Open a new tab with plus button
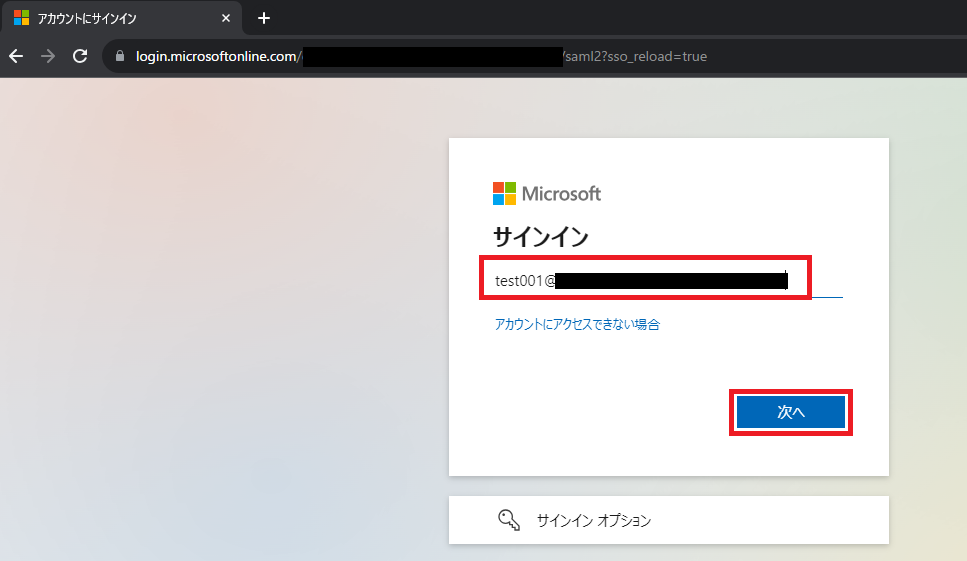The width and height of the screenshot is (967, 561). pyautogui.click(x=264, y=18)
